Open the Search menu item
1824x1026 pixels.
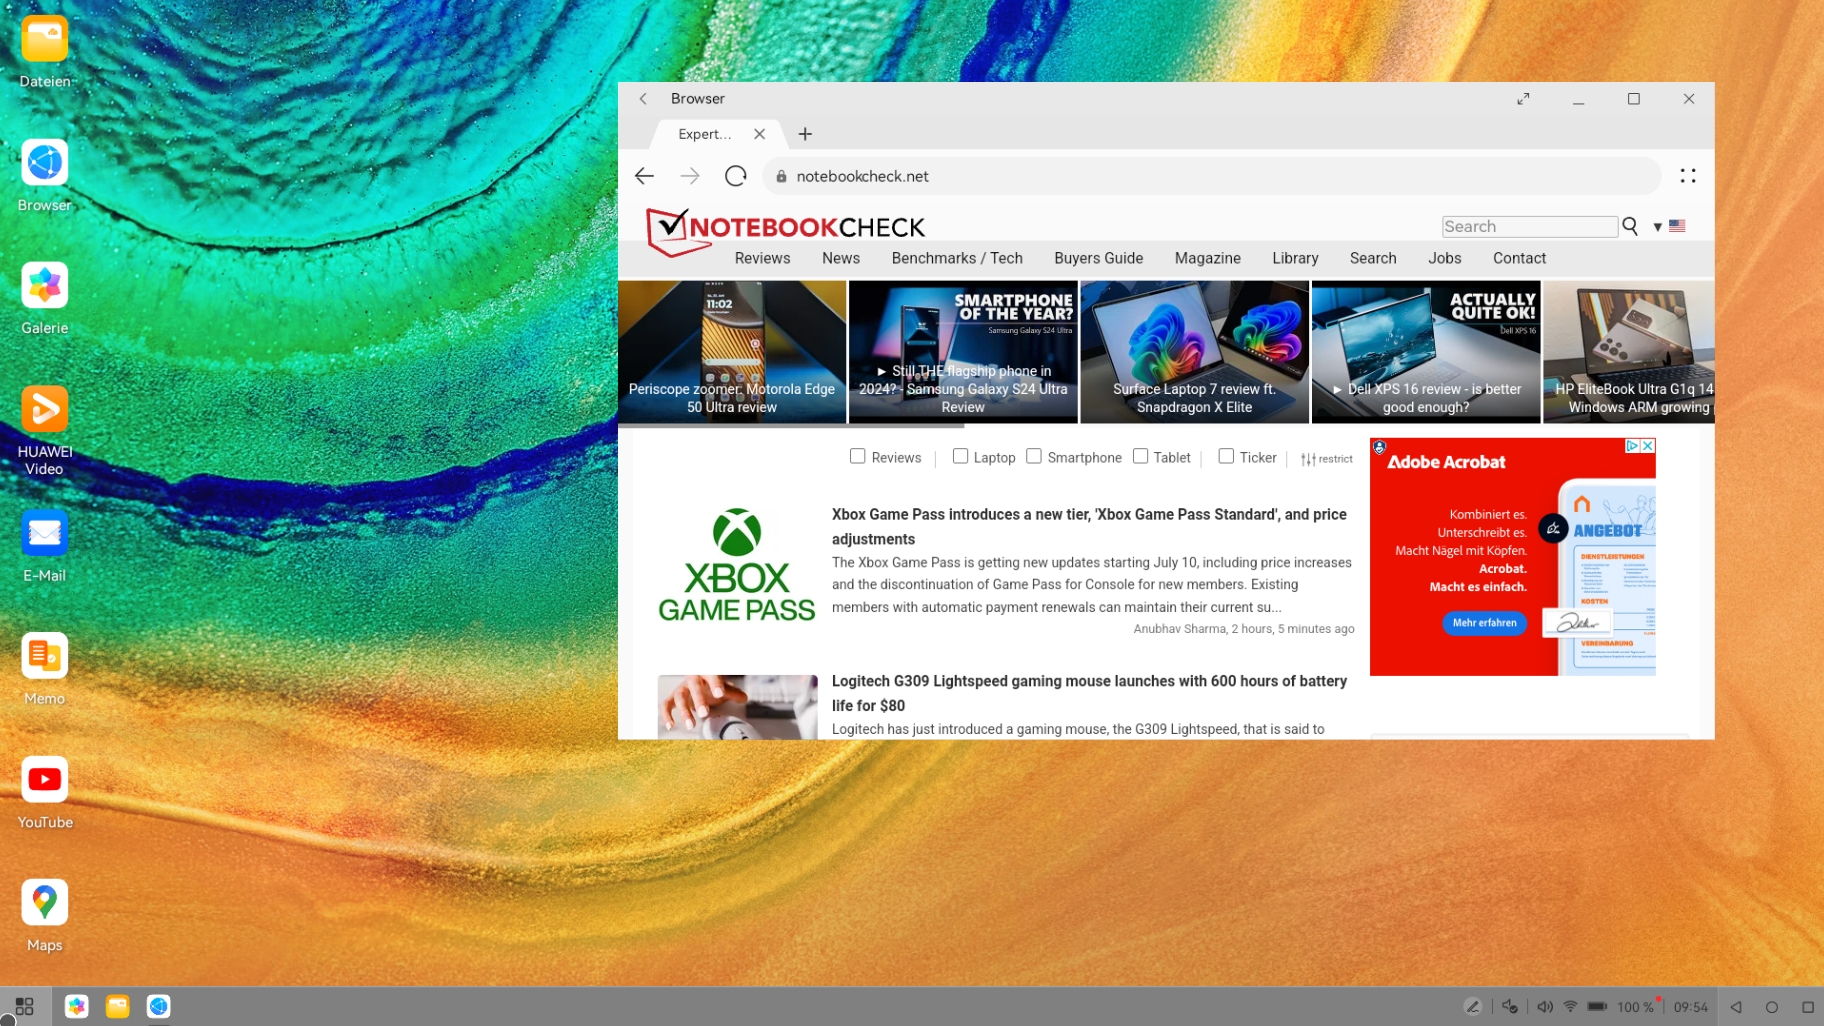tap(1373, 258)
